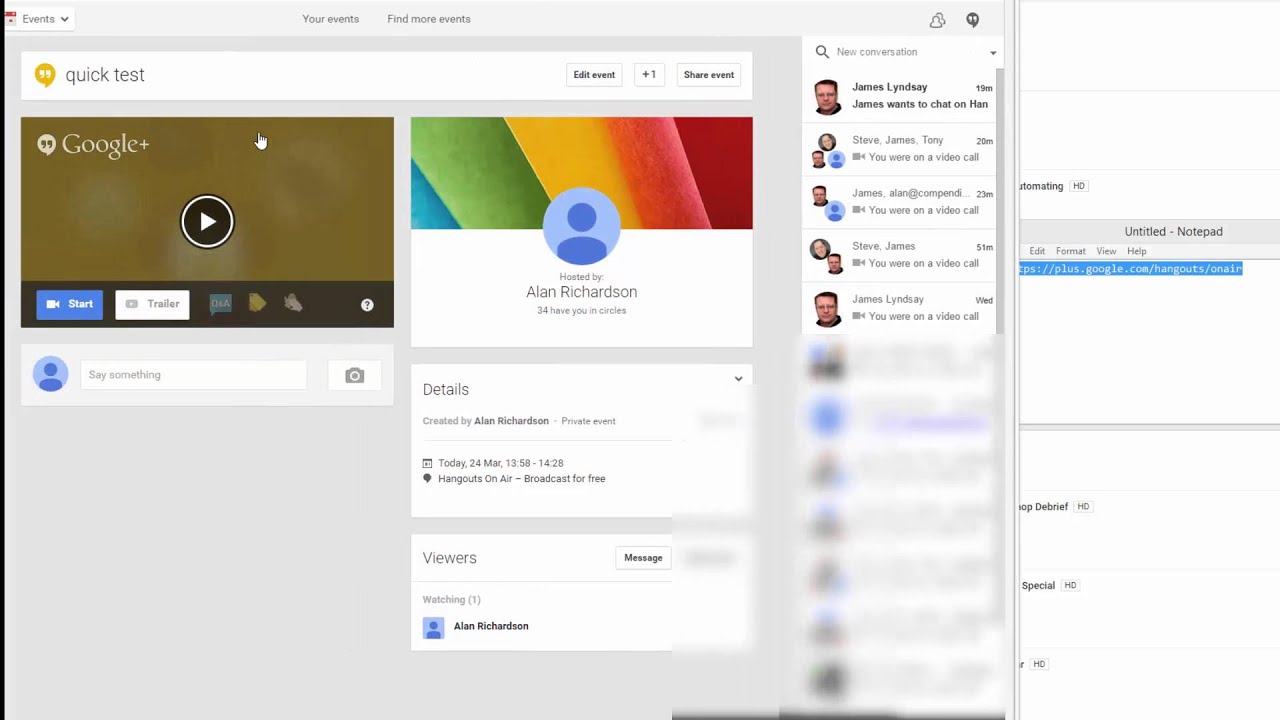This screenshot has height=720, width=1280.
Task: Click James Lyndsay avatar in 19m conversation
Action: coord(827,97)
